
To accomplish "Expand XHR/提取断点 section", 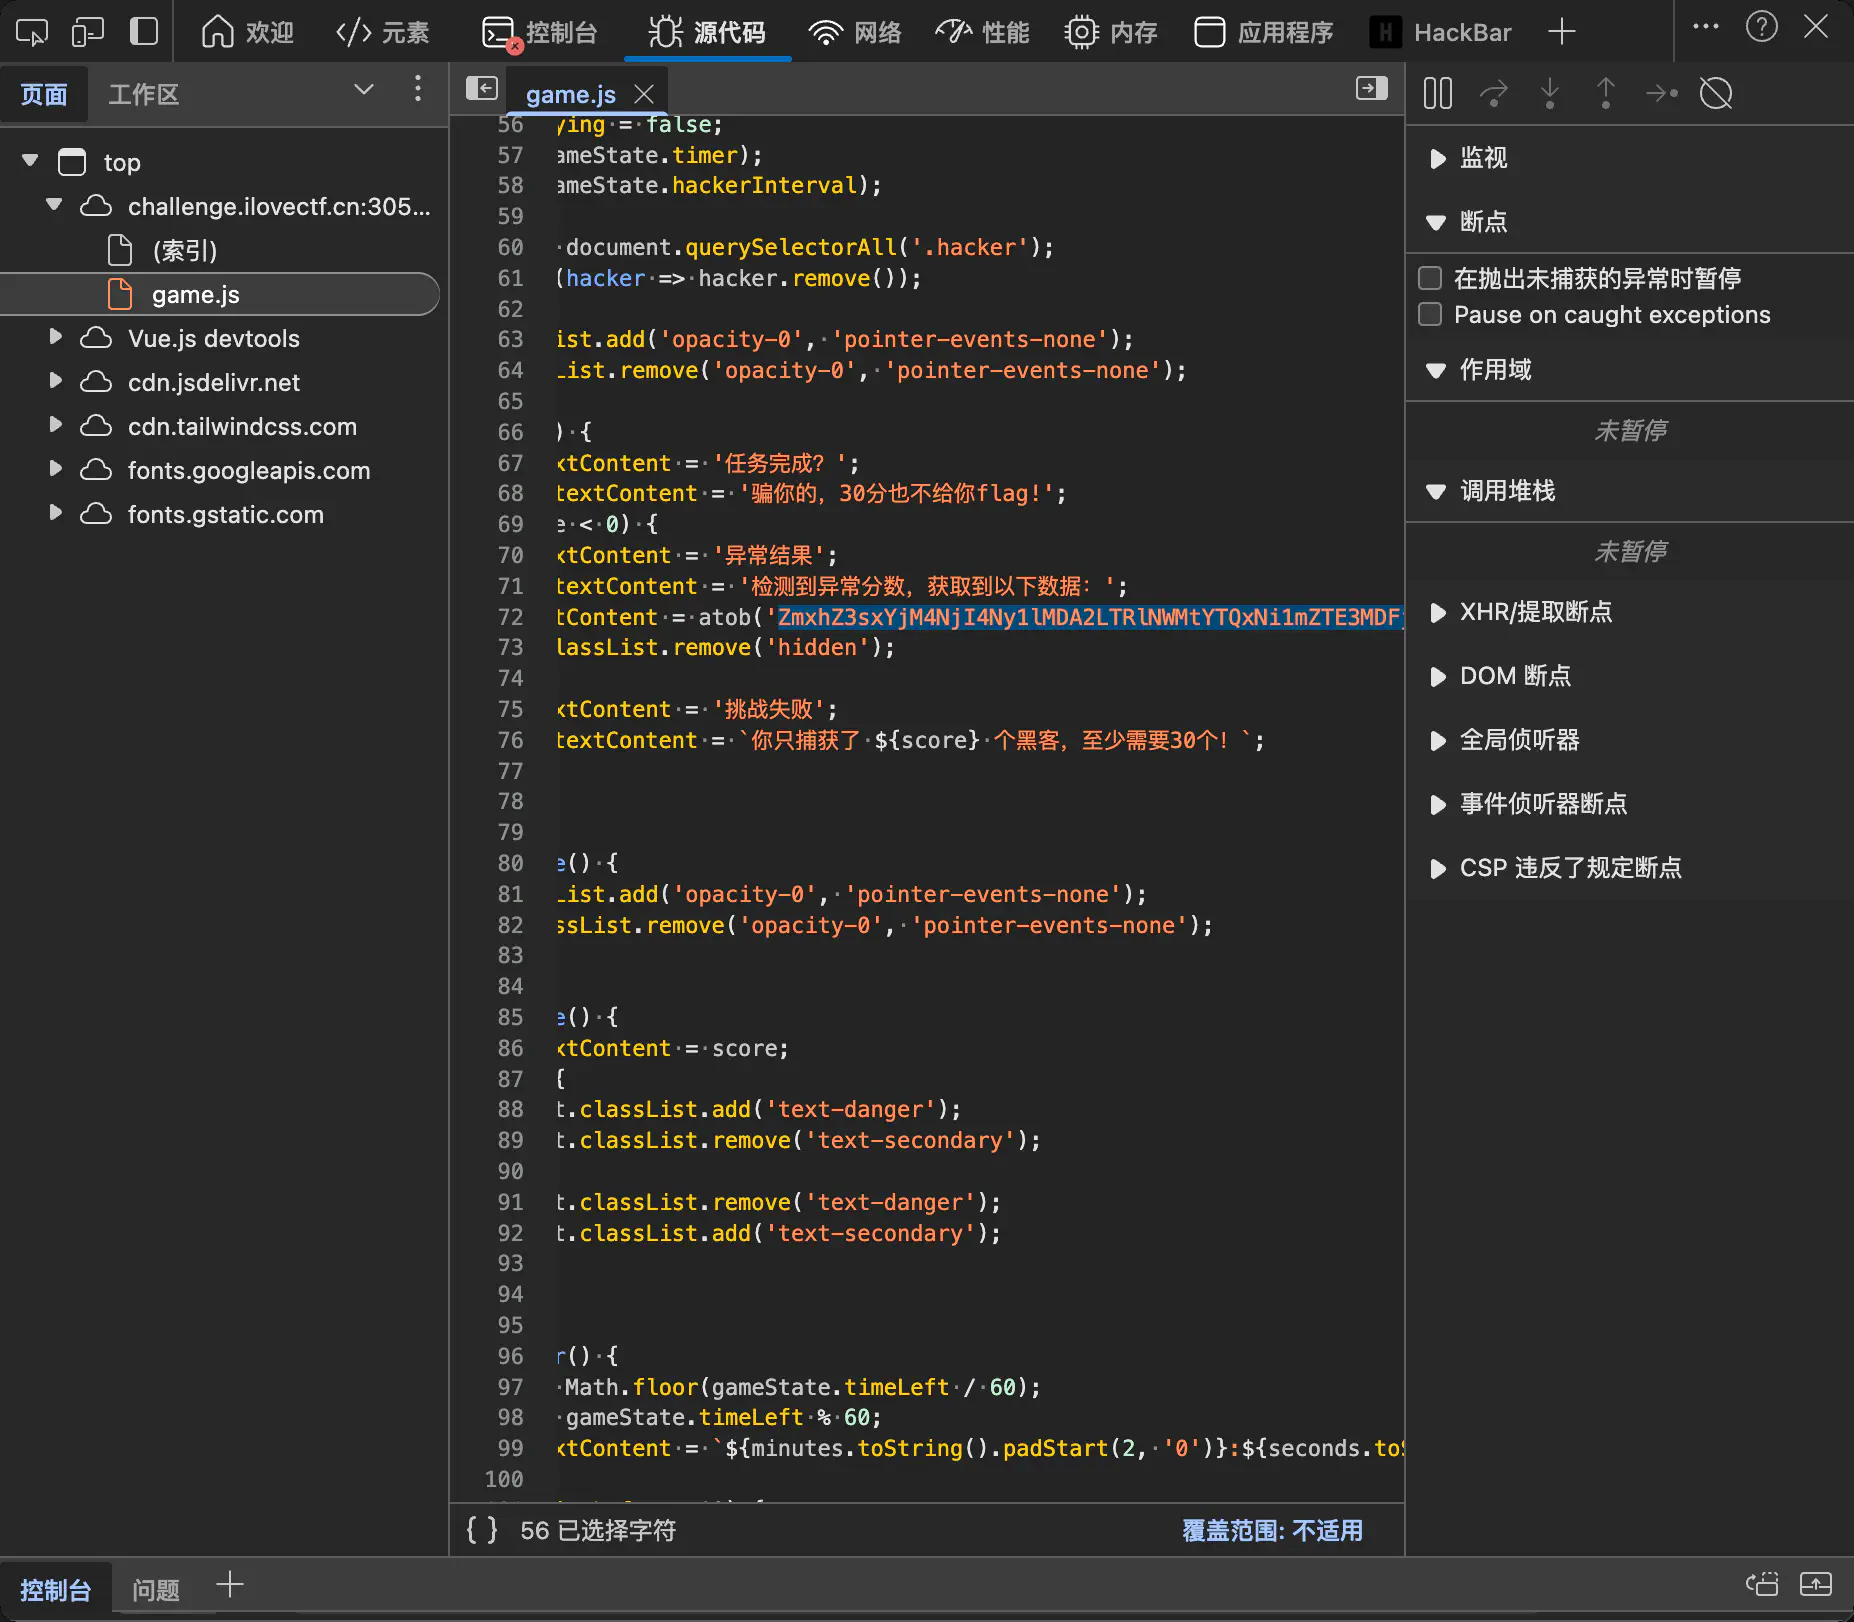I will [1437, 612].
